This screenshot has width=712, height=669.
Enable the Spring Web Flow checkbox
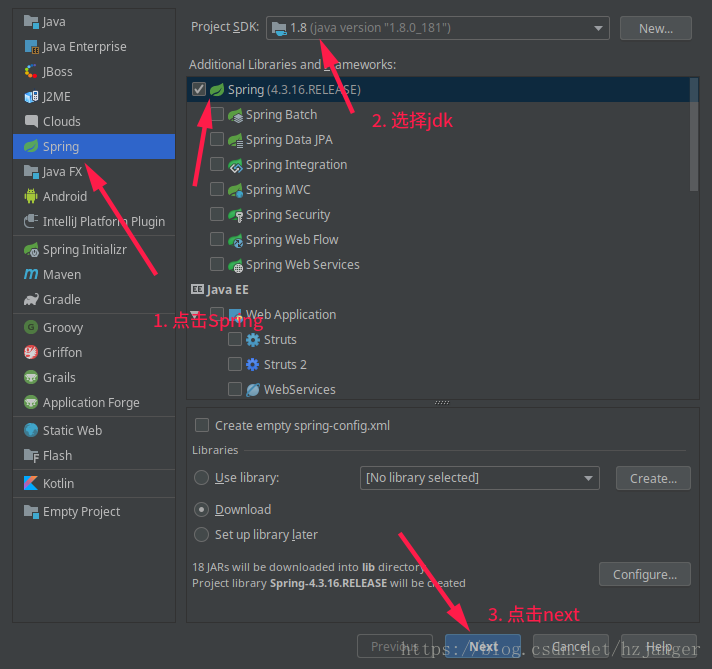click(217, 239)
